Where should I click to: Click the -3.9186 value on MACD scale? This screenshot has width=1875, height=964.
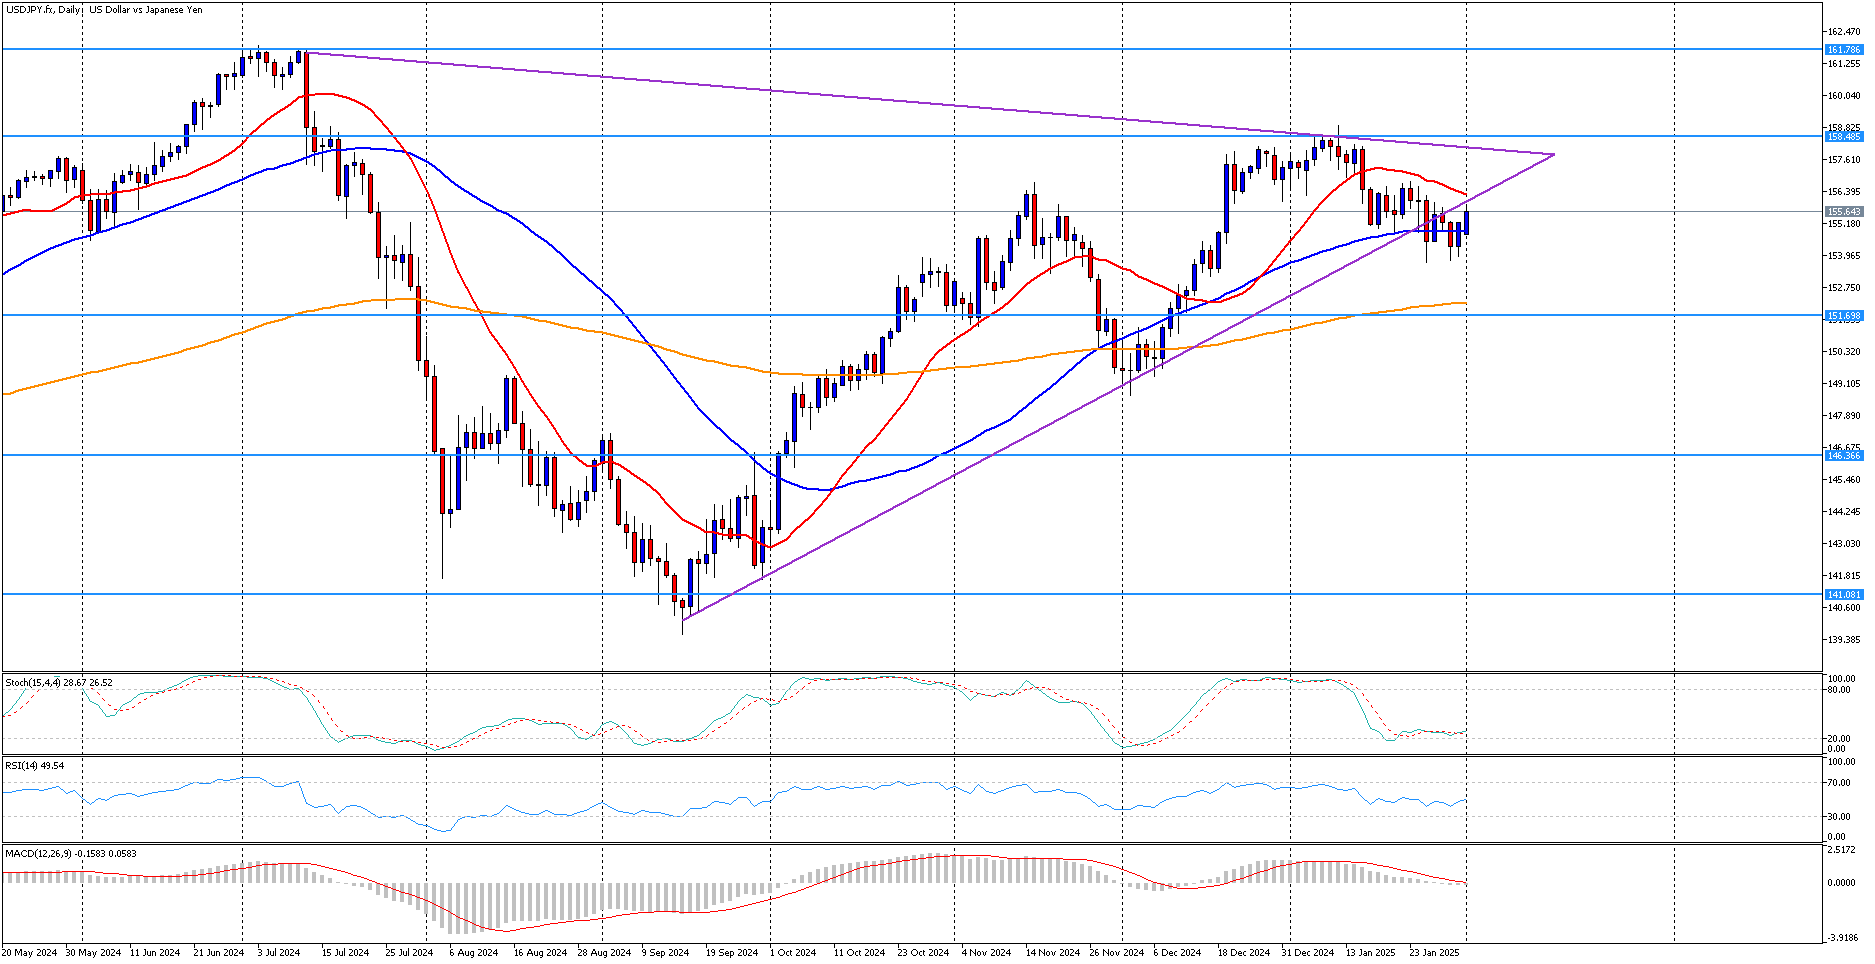click(x=1843, y=937)
